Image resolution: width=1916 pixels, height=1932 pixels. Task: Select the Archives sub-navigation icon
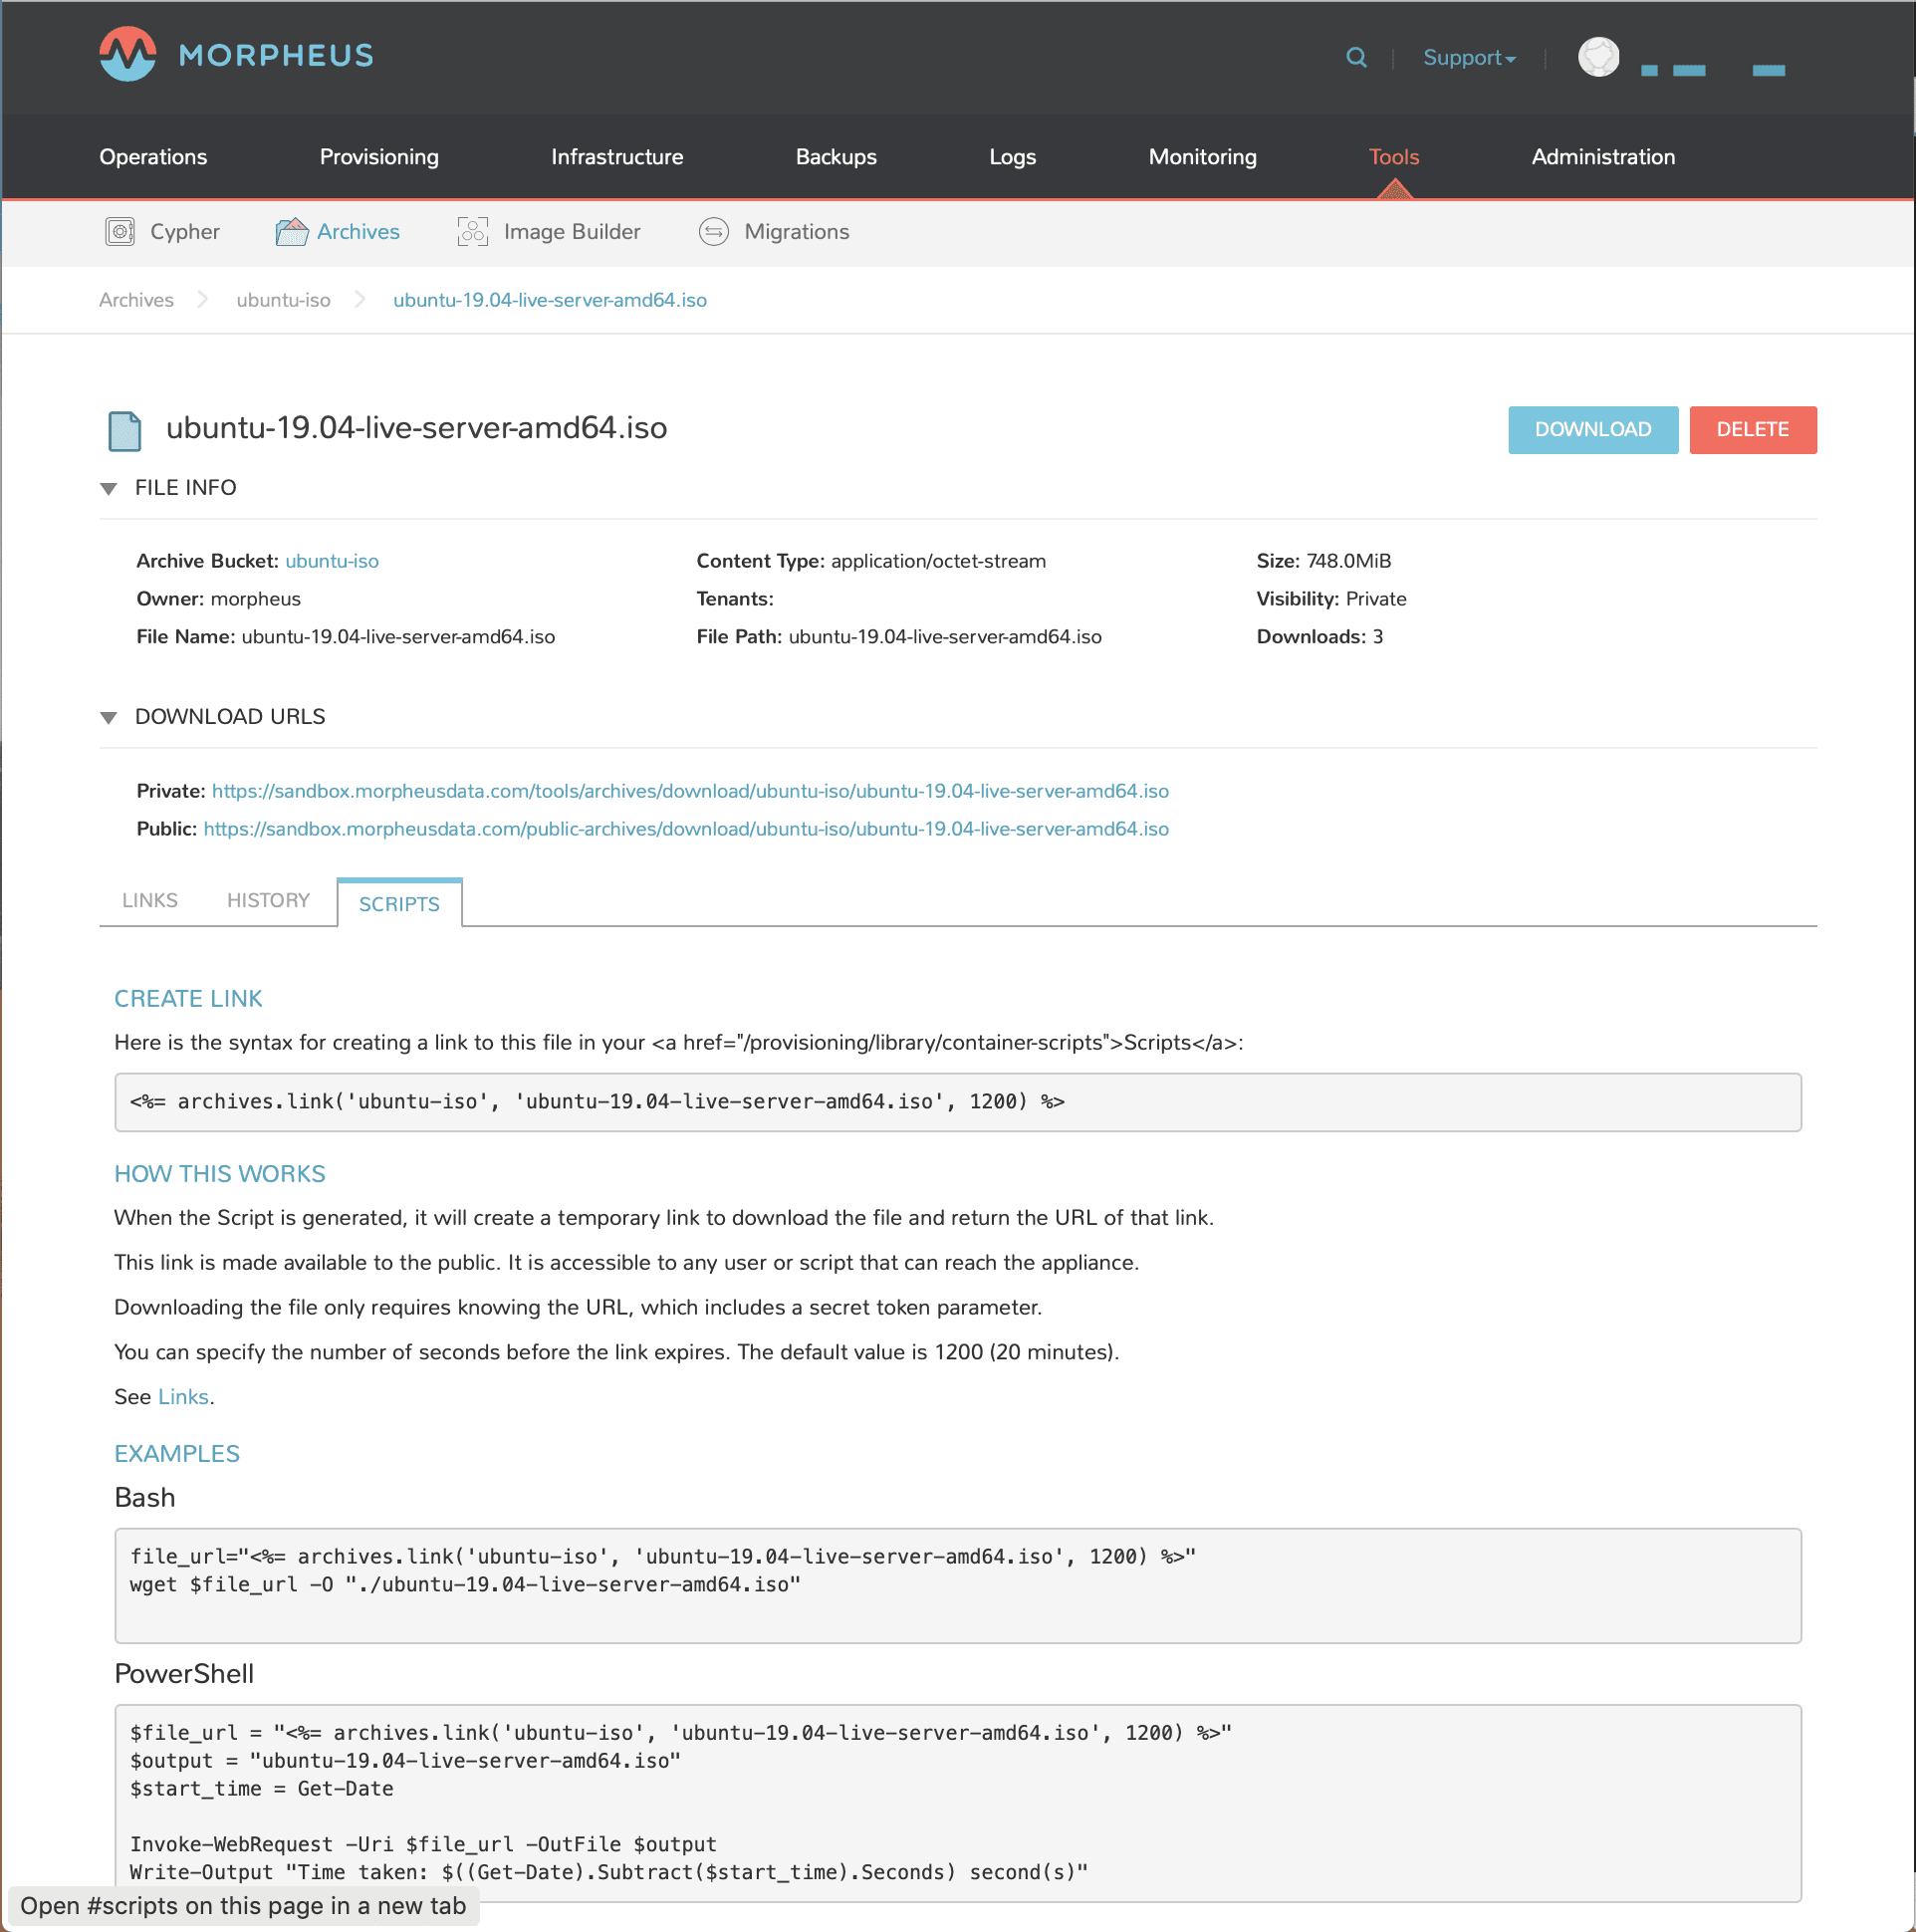point(291,232)
